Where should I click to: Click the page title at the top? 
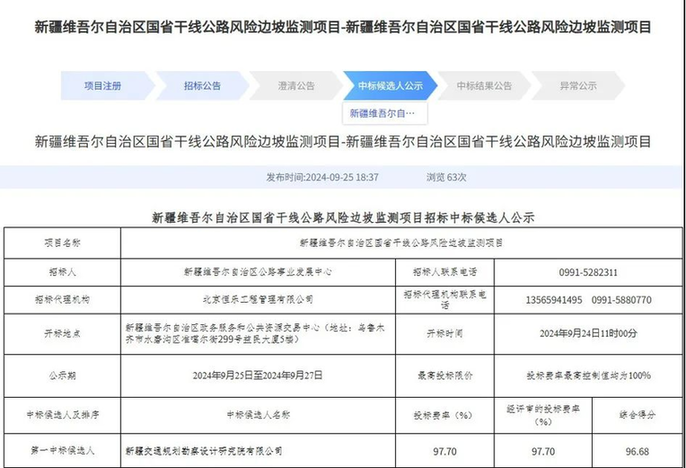tap(343, 27)
